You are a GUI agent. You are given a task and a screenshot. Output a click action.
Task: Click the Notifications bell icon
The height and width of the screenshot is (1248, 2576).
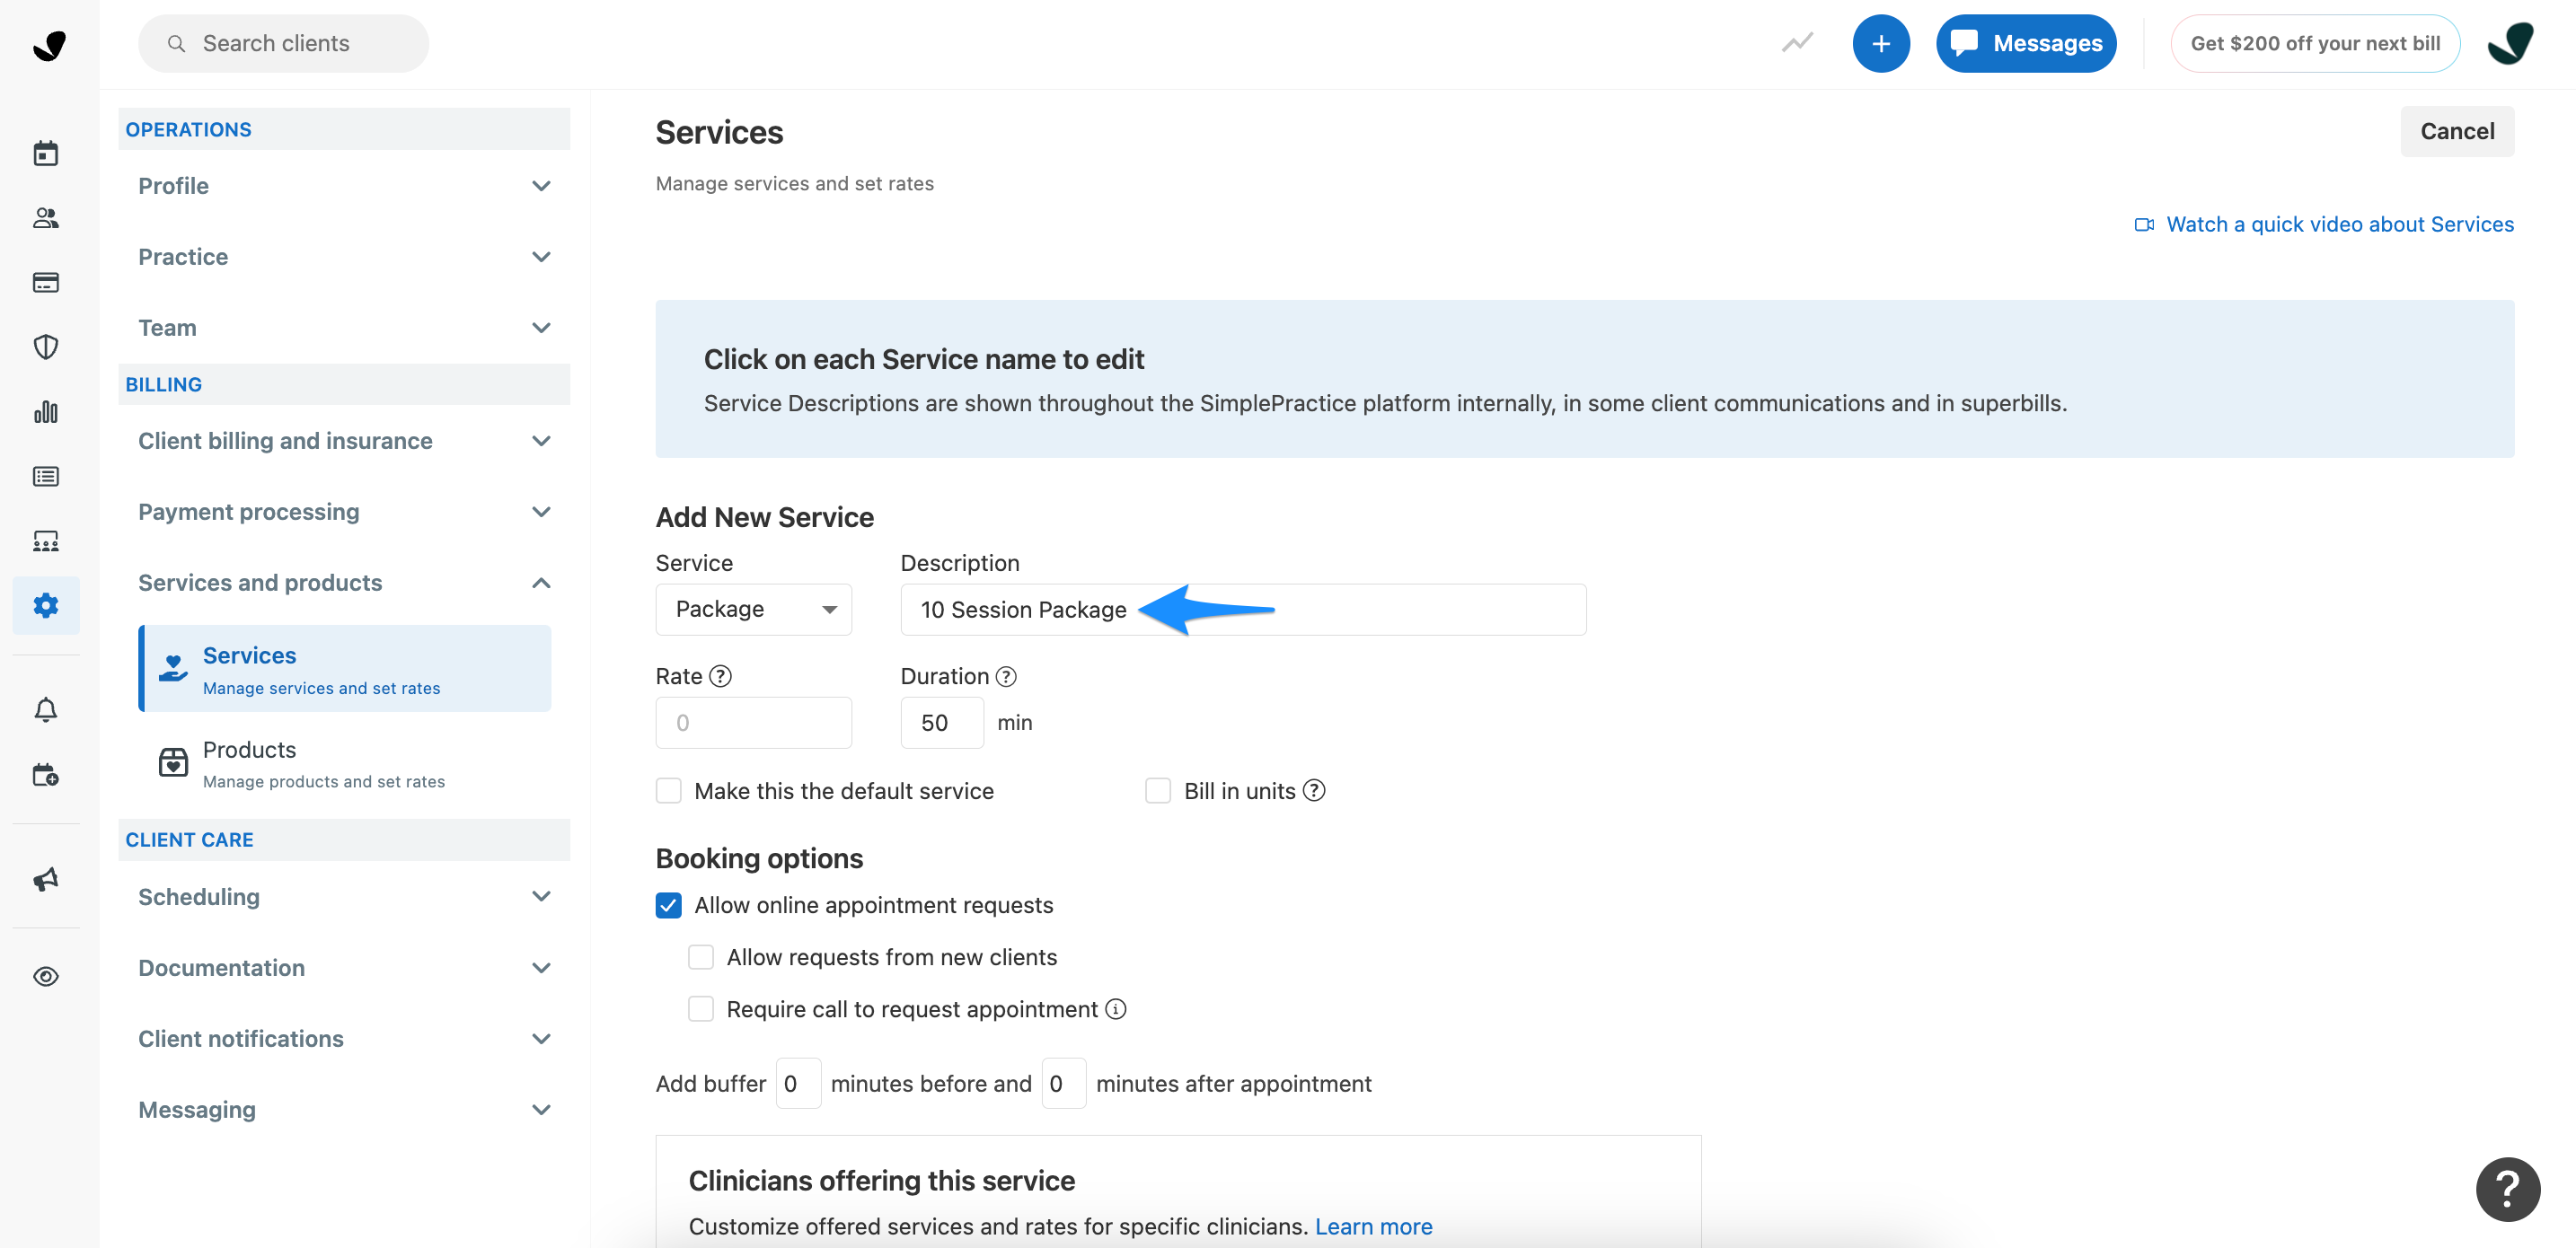point(46,709)
